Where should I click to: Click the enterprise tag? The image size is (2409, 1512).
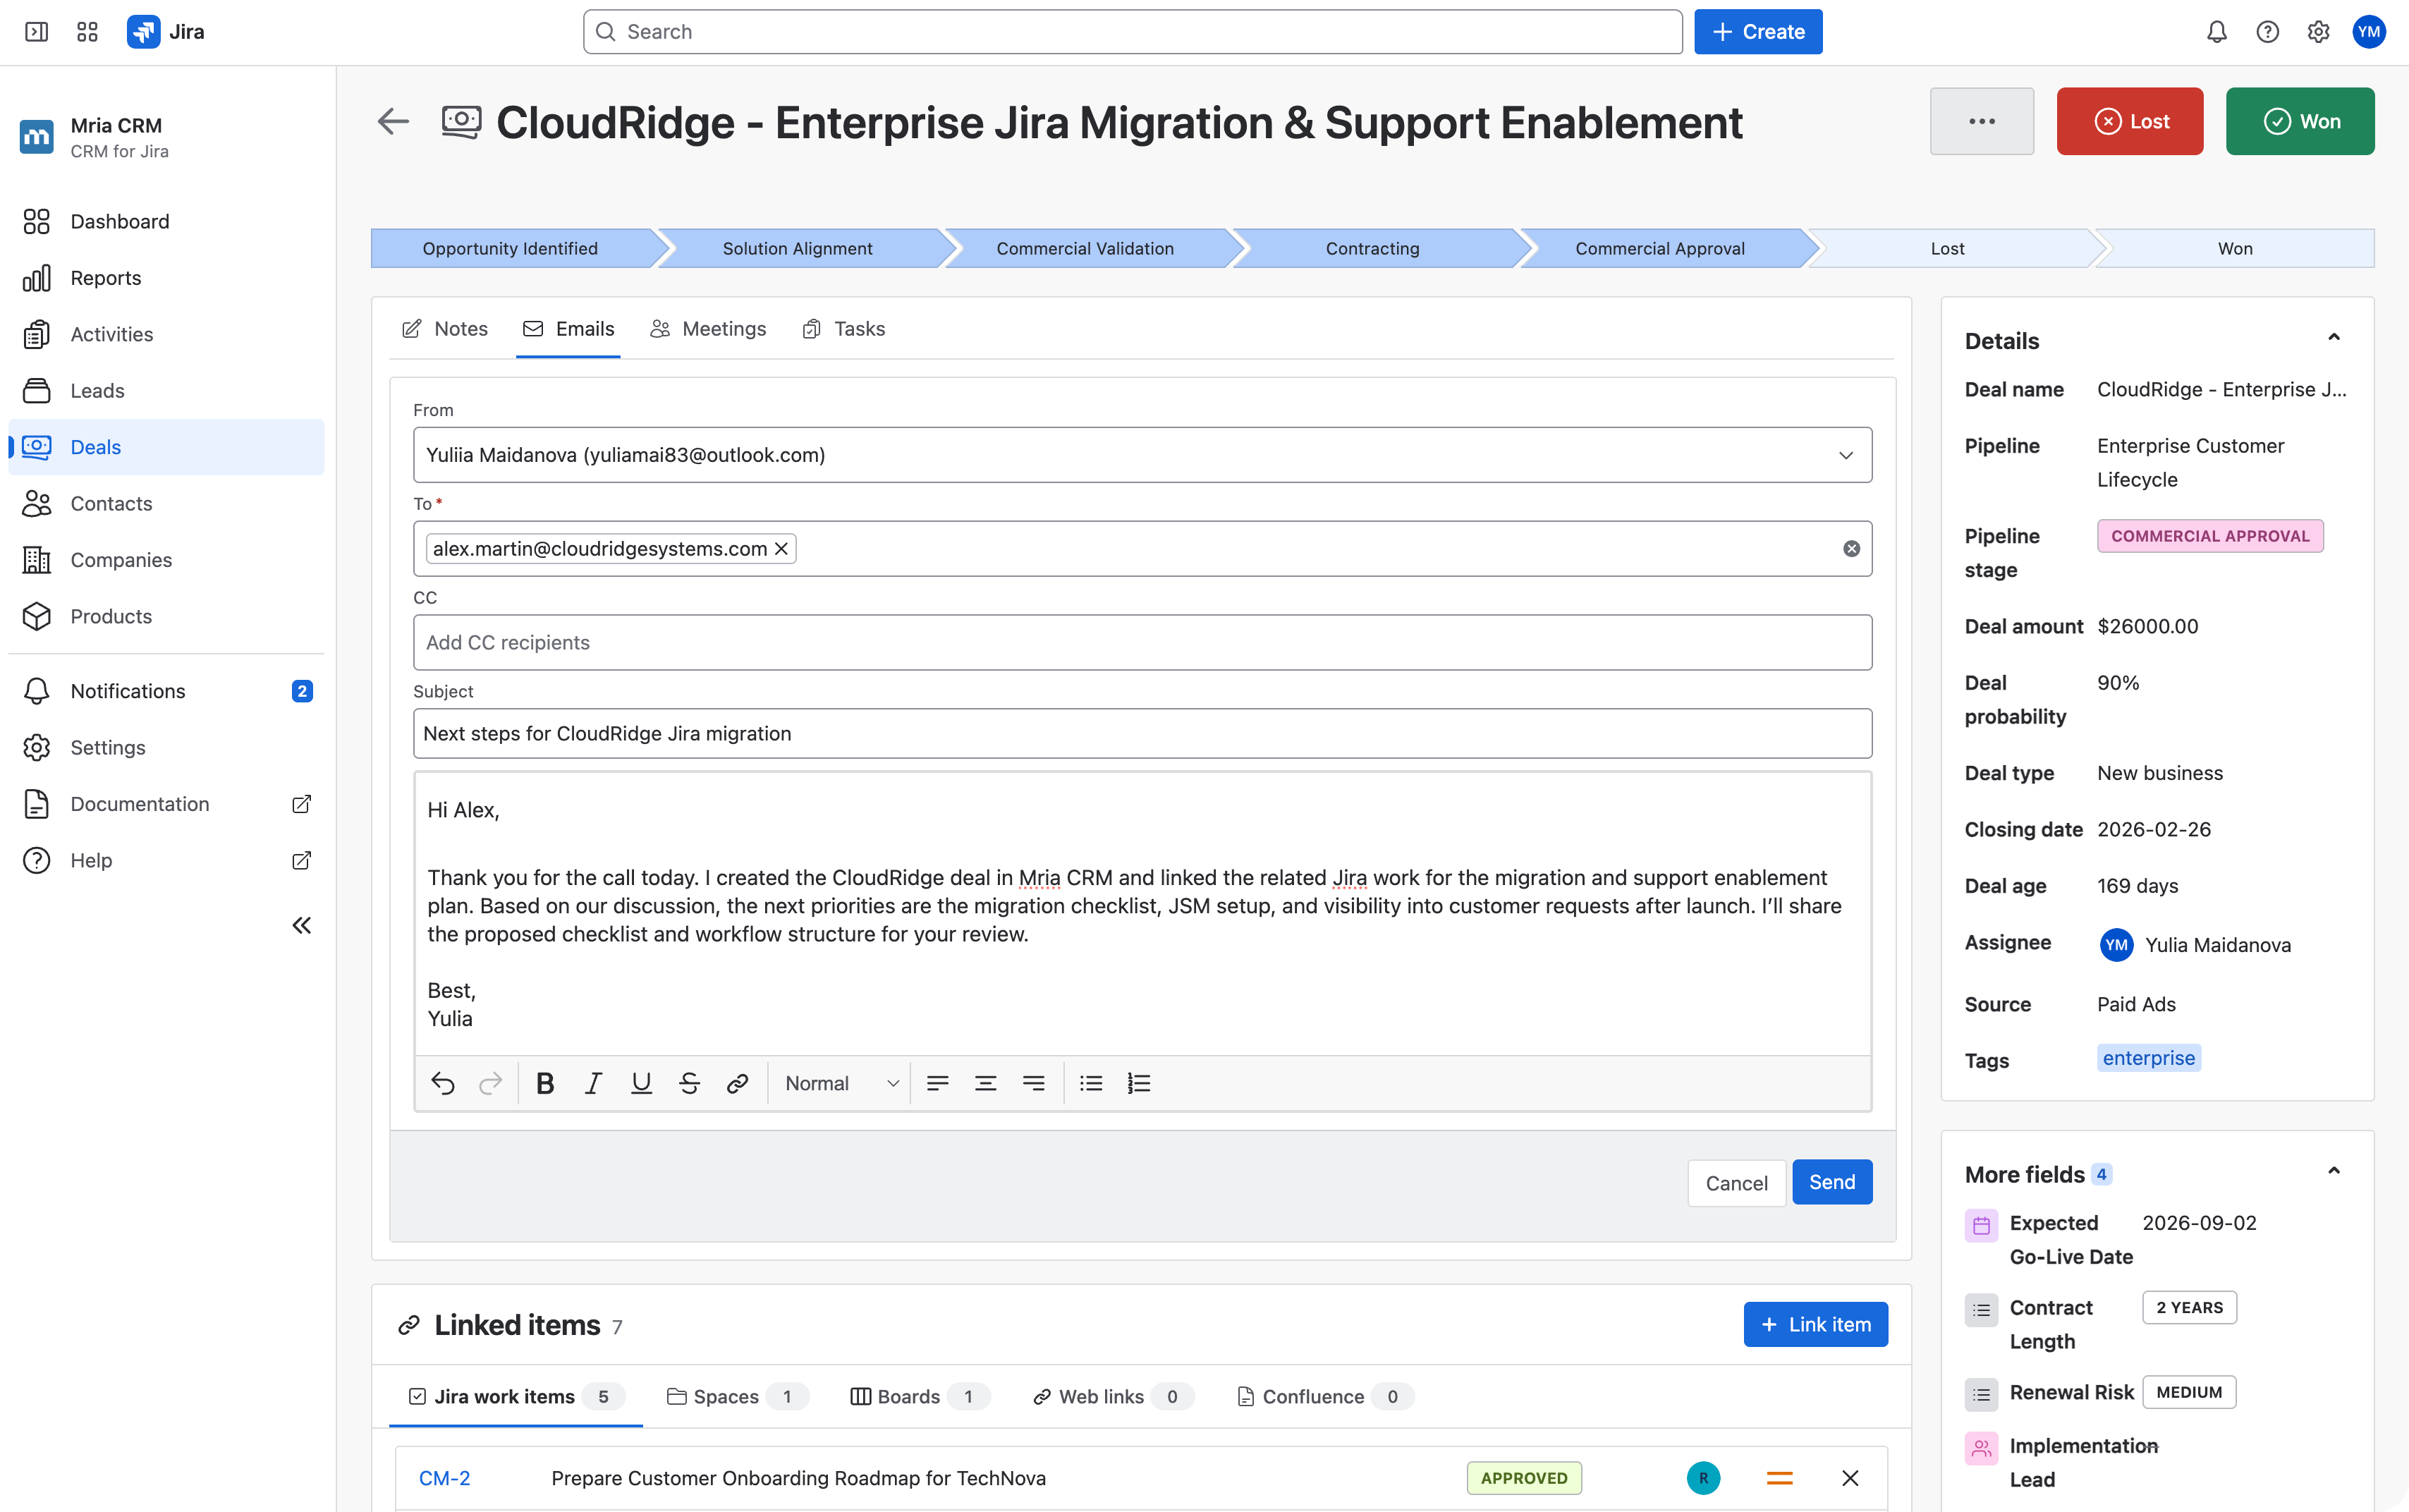[x=2148, y=1058]
